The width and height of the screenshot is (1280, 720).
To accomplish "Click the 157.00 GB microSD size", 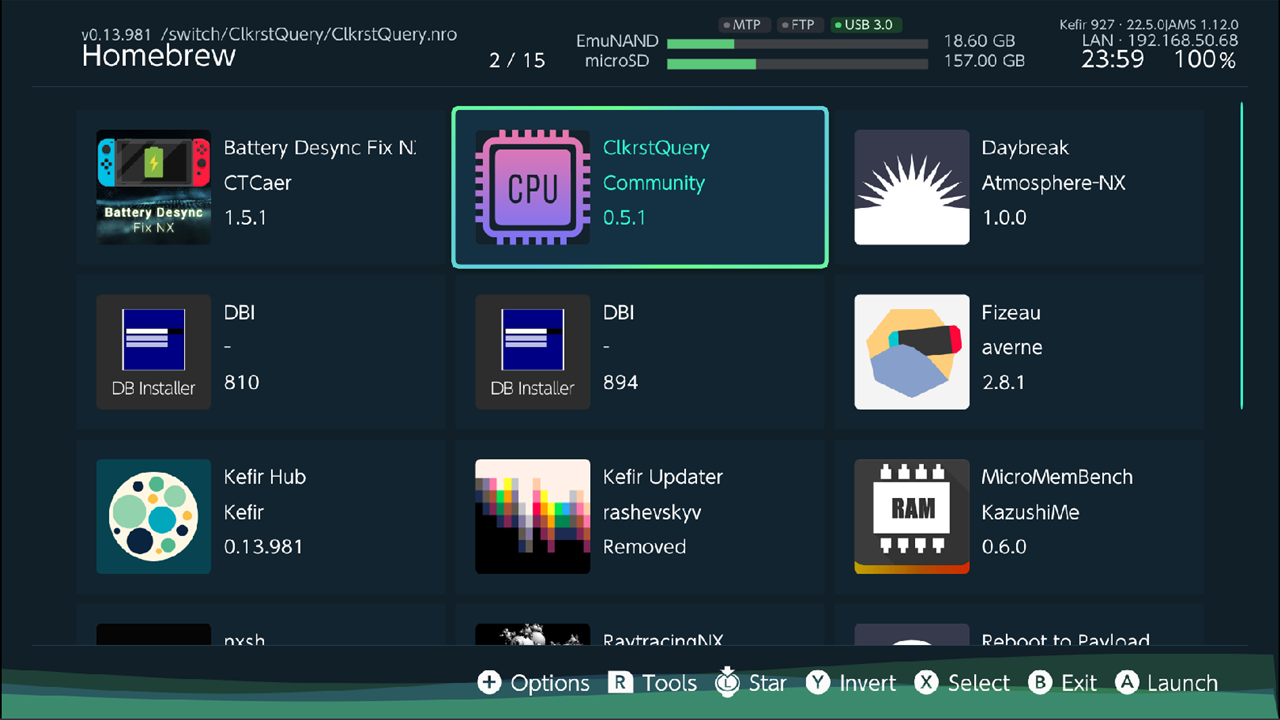I will coord(984,61).
